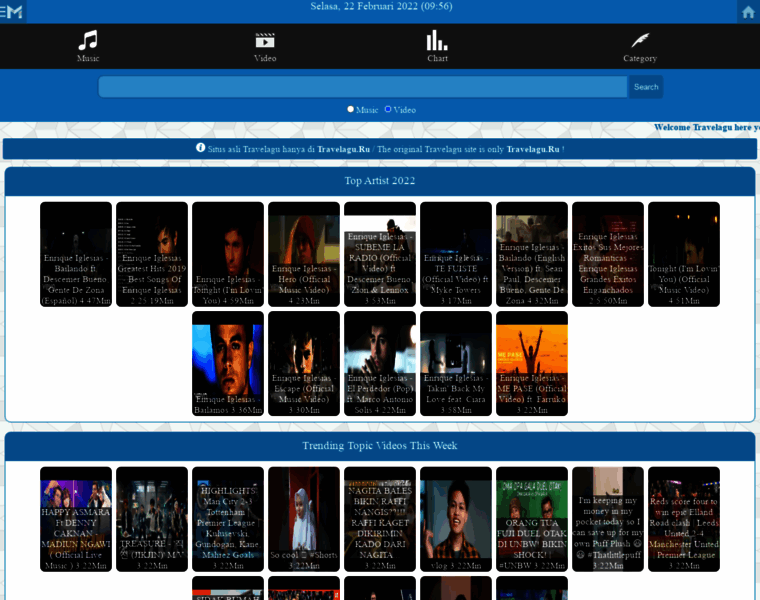
Task: Click the Top Artist 2022 header
Action: point(380,181)
